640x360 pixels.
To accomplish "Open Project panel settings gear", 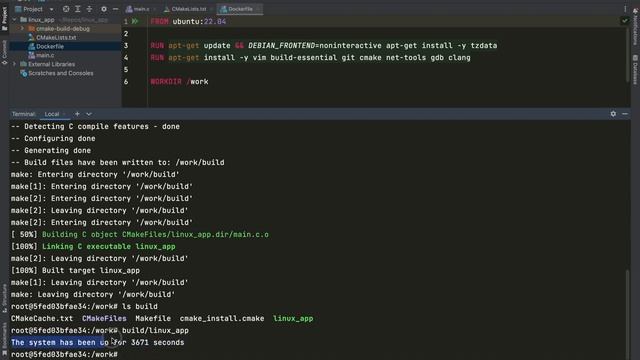I will [104, 9].
